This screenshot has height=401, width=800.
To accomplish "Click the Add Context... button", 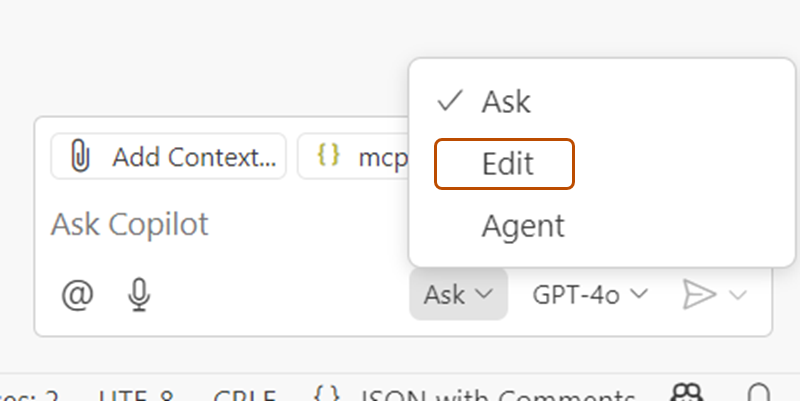I will [x=169, y=157].
